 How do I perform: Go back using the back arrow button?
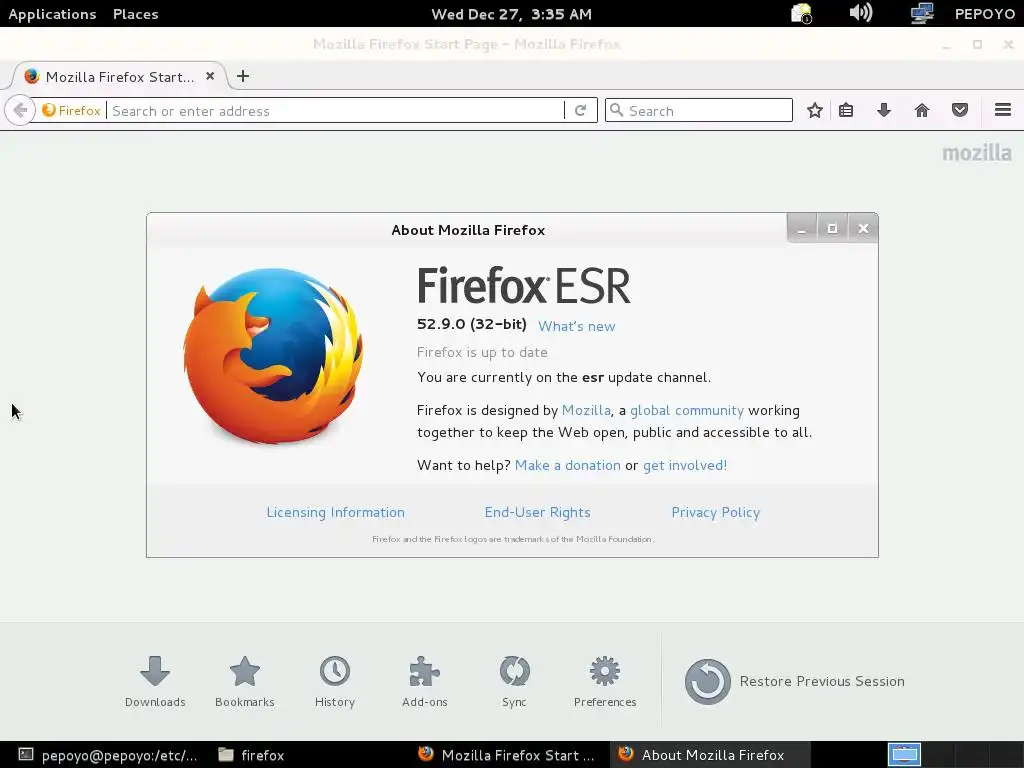[20, 110]
